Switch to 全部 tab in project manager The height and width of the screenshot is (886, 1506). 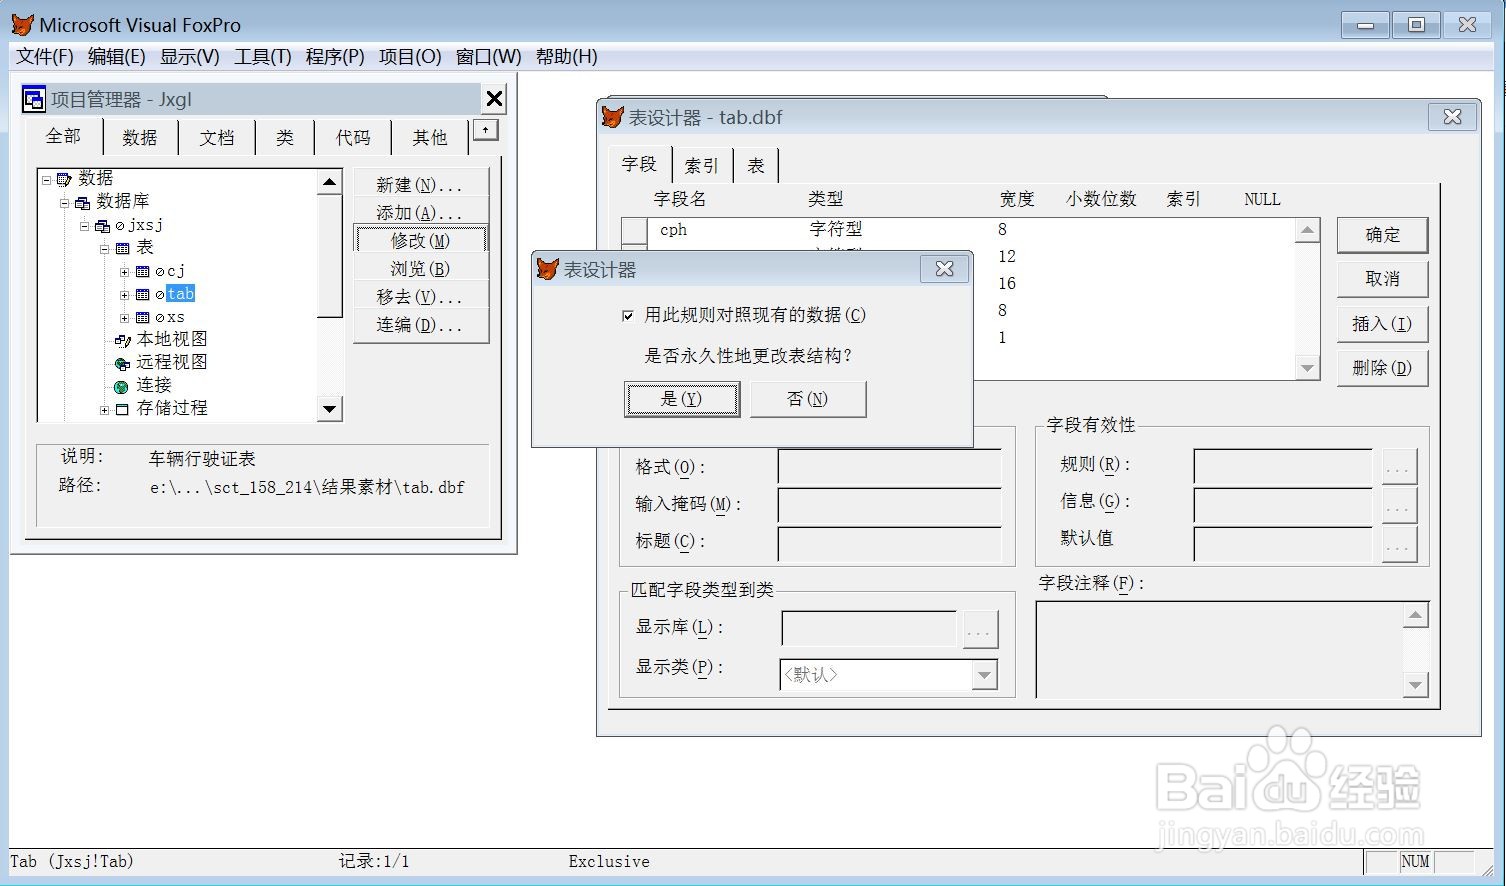pyautogui.click(x=63, y=136)
